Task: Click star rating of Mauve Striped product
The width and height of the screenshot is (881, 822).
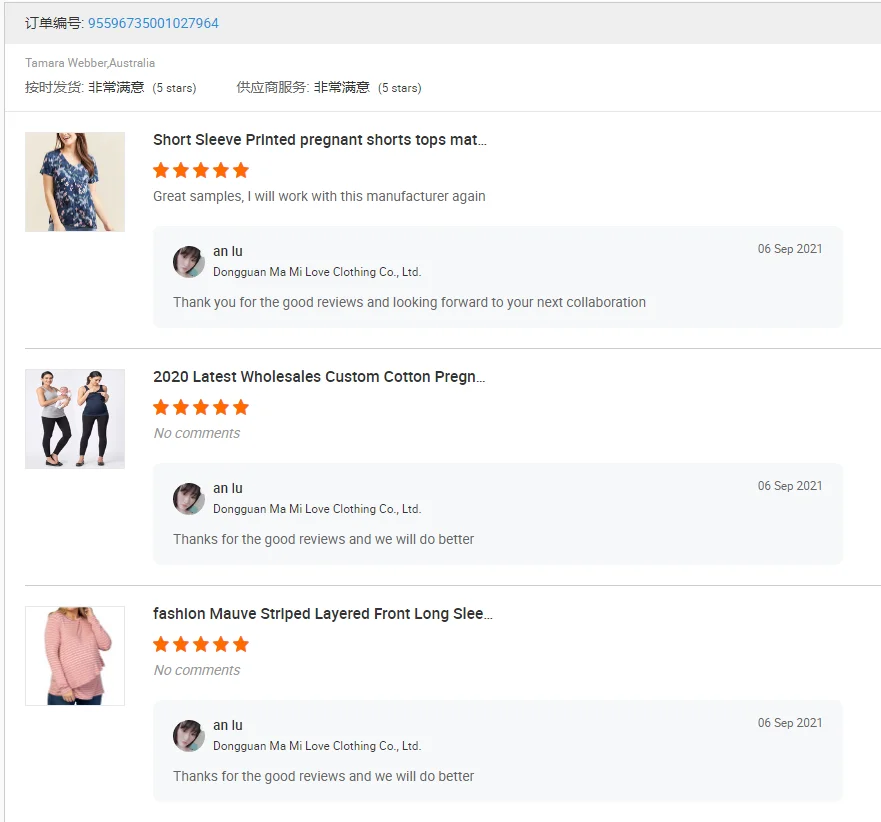Action: [201, 644]
